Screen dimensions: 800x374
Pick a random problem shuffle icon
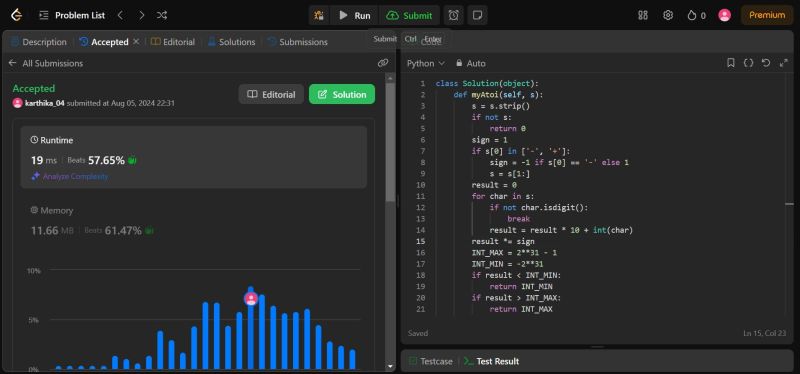click(162, 15)
